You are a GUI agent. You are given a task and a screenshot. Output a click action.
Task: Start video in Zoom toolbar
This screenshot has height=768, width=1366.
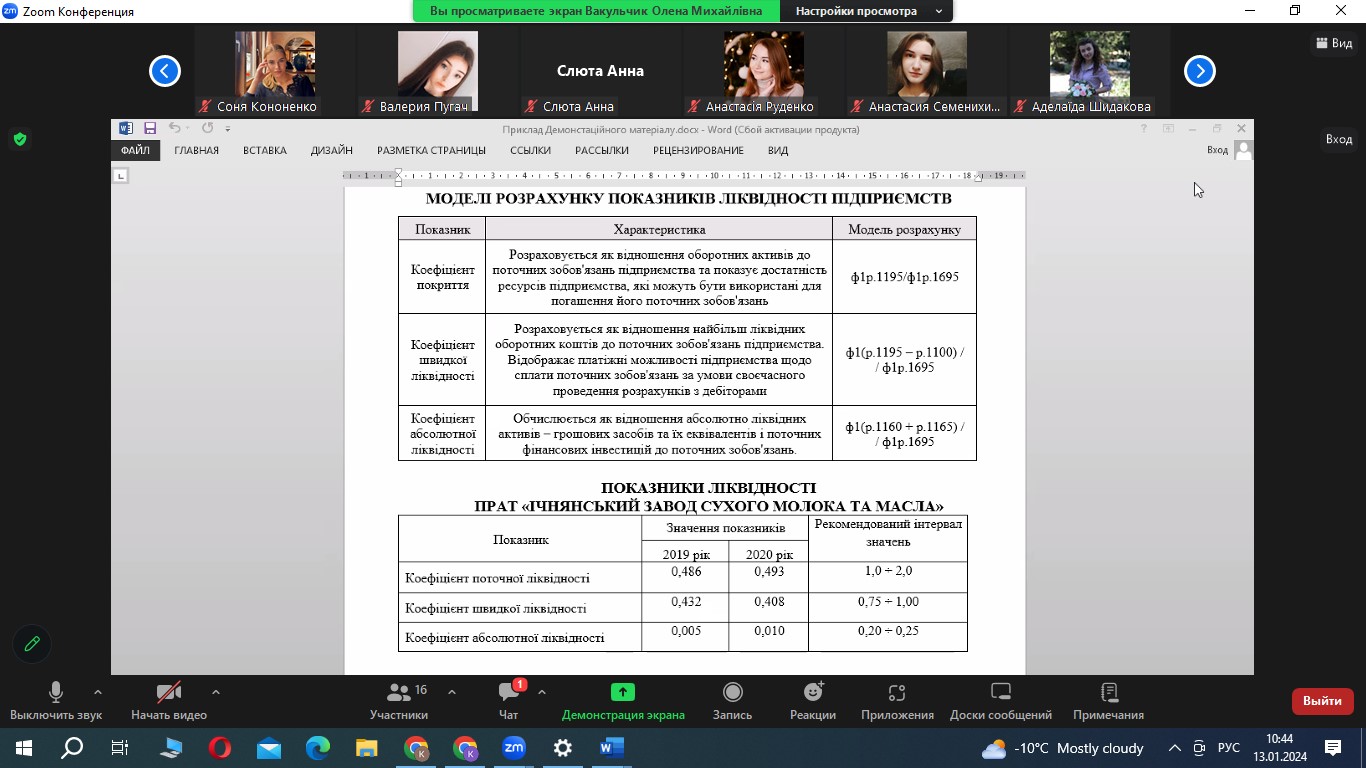[x=169, y=701]
